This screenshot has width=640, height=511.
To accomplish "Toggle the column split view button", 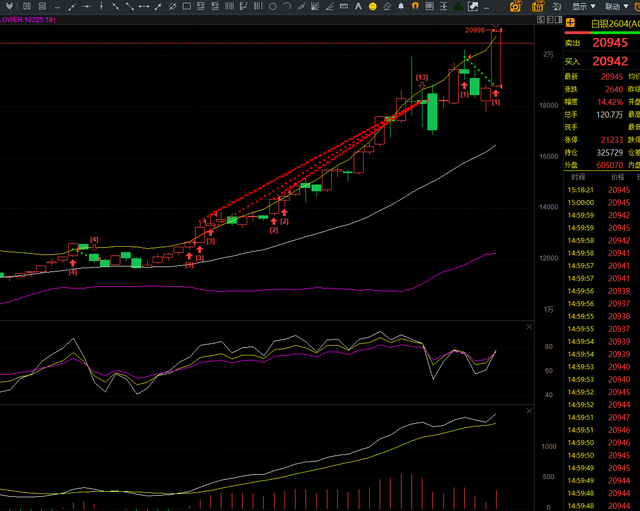I will tap(558, 20).
